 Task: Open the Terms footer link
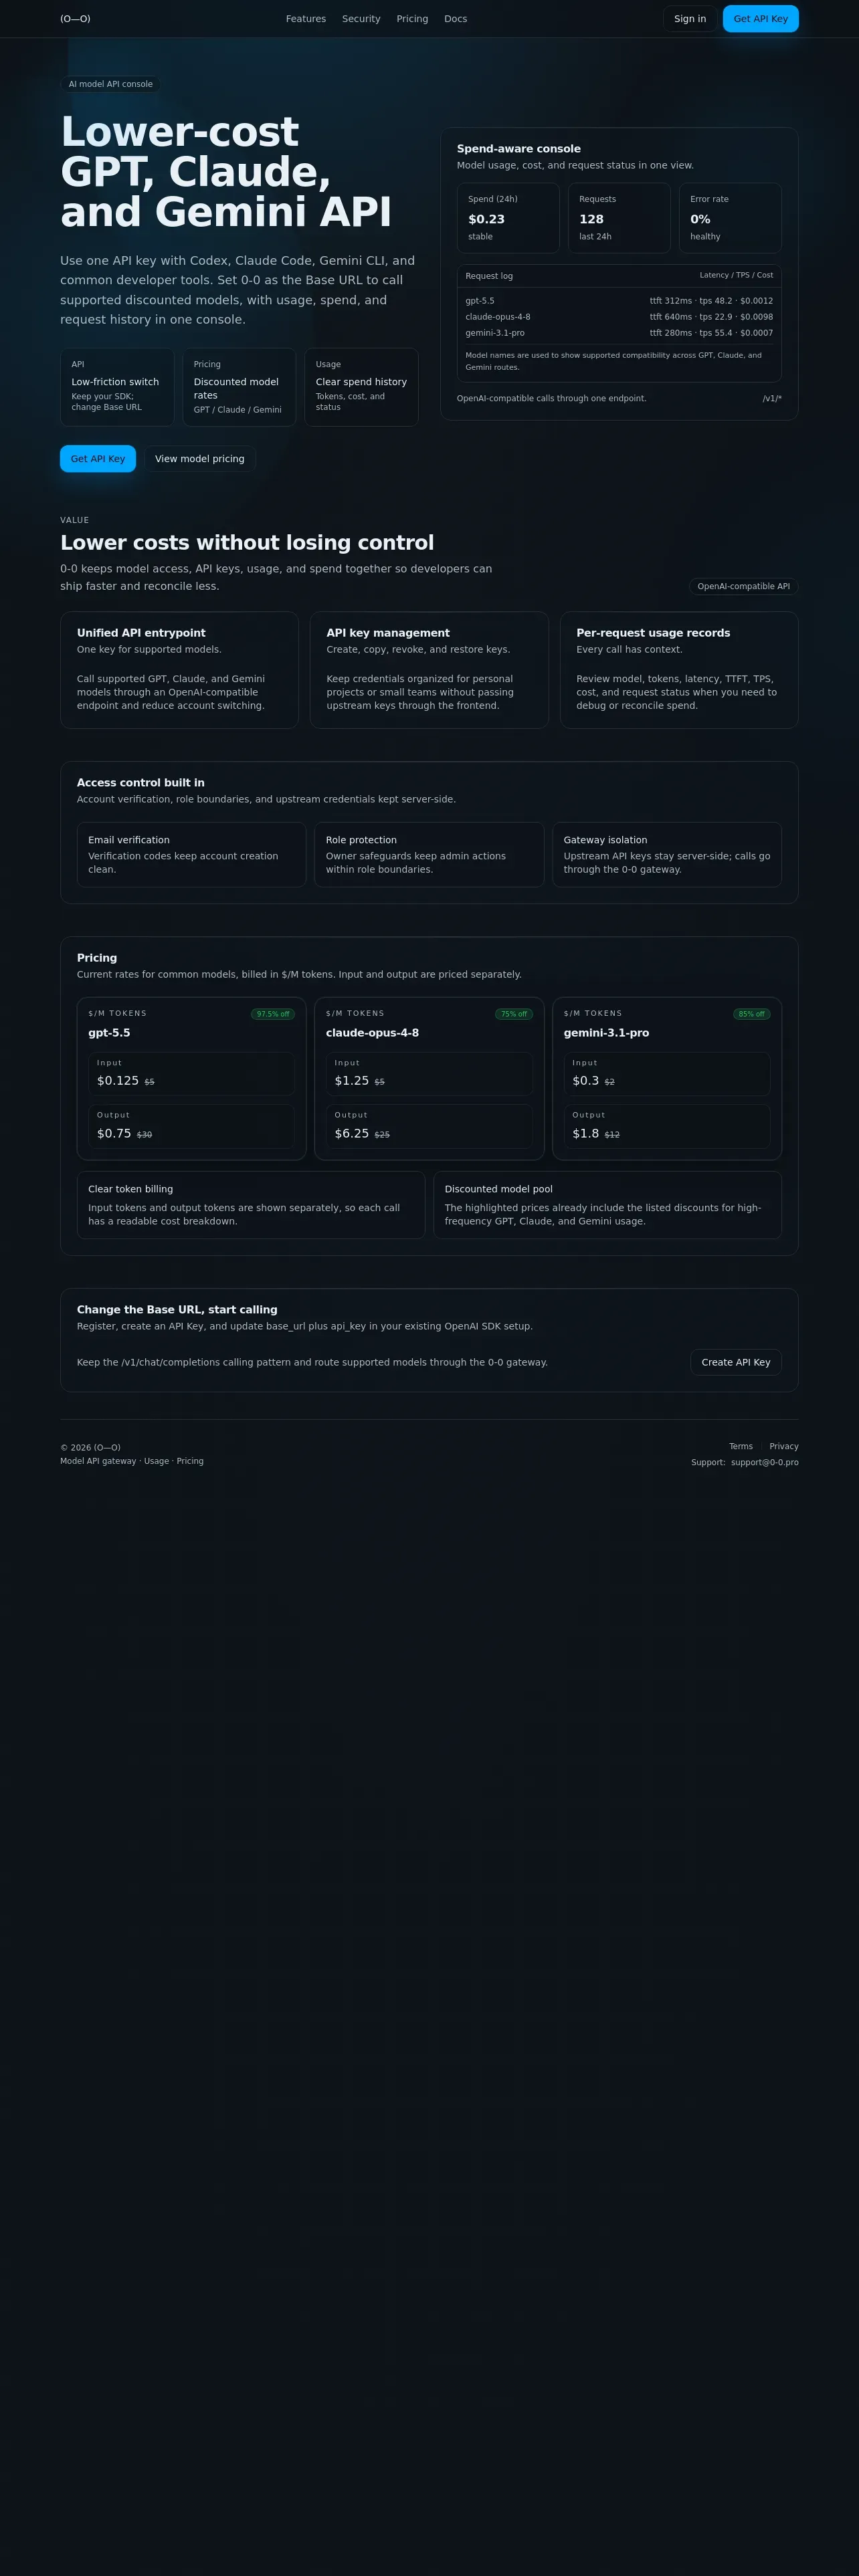coord(741,1446)
